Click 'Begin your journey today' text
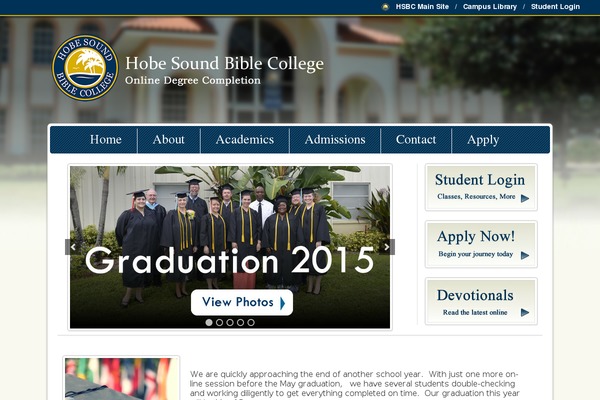Viewport: 600px width, 400px height. click(476, 254)
